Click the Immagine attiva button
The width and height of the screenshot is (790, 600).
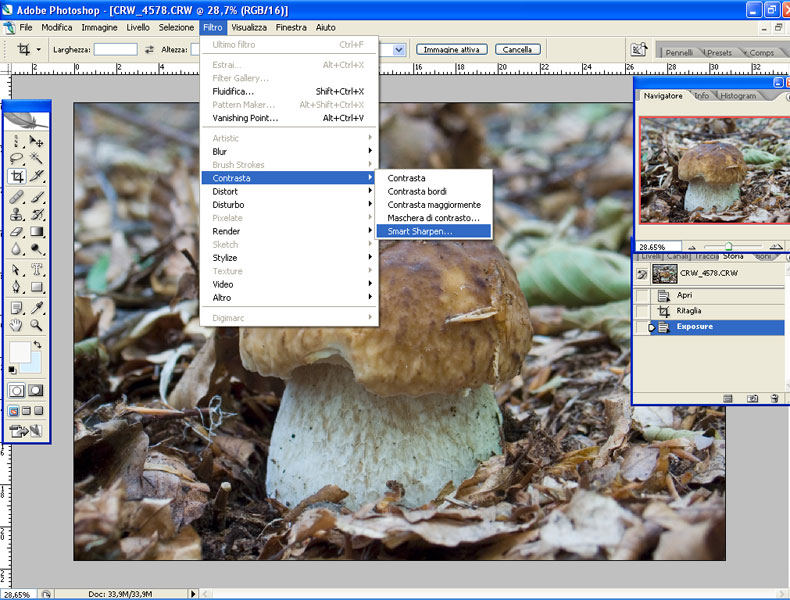click(x=452, y=49)
